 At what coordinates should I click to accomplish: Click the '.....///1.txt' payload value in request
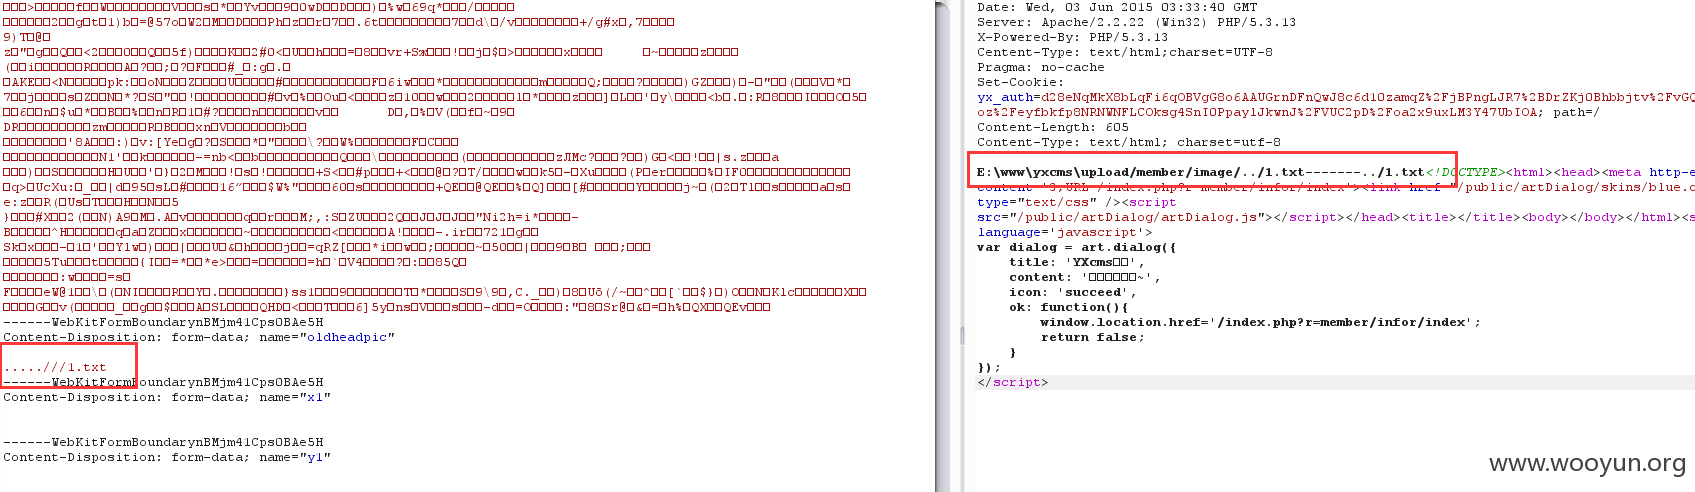(x=55, y=367)
